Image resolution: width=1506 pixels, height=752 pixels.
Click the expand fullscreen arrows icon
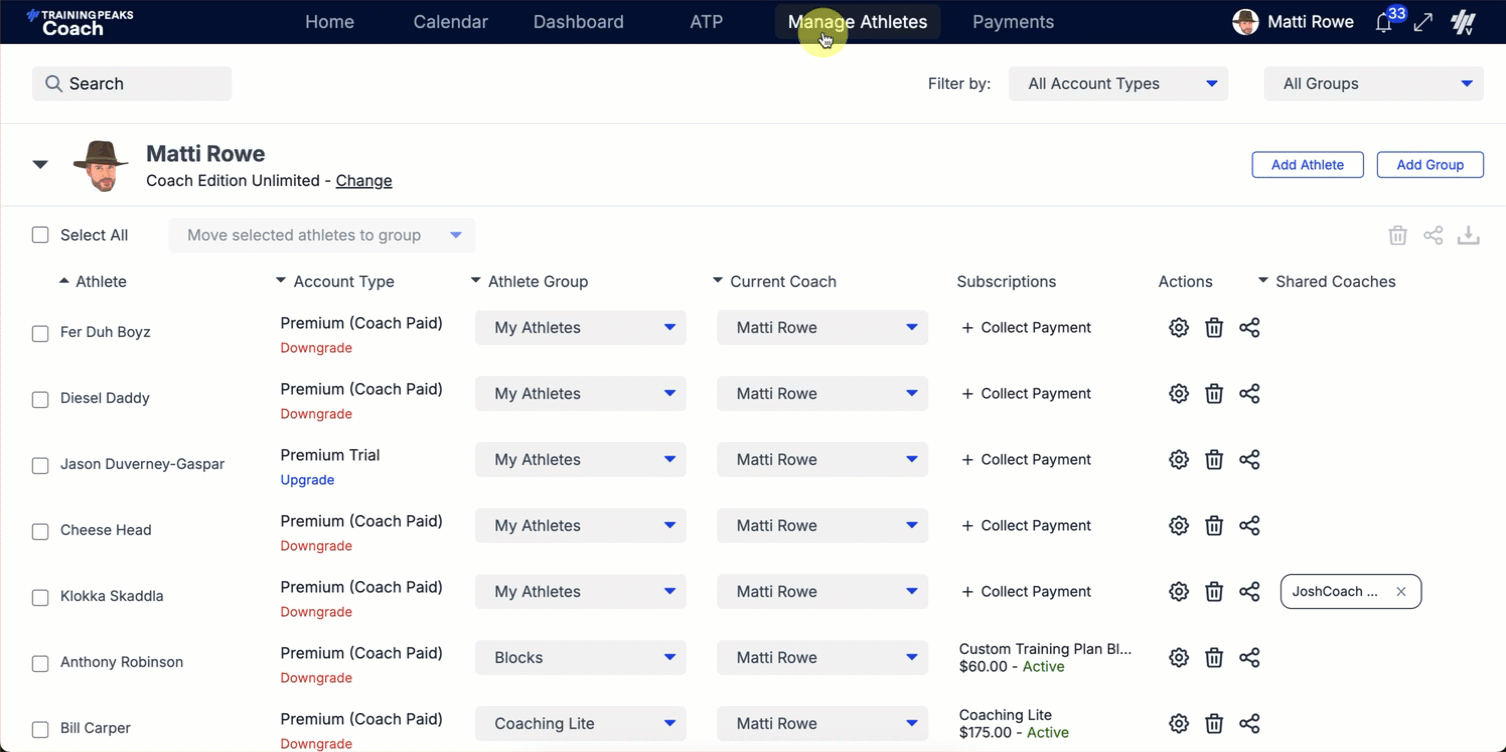pos(1423,22)
